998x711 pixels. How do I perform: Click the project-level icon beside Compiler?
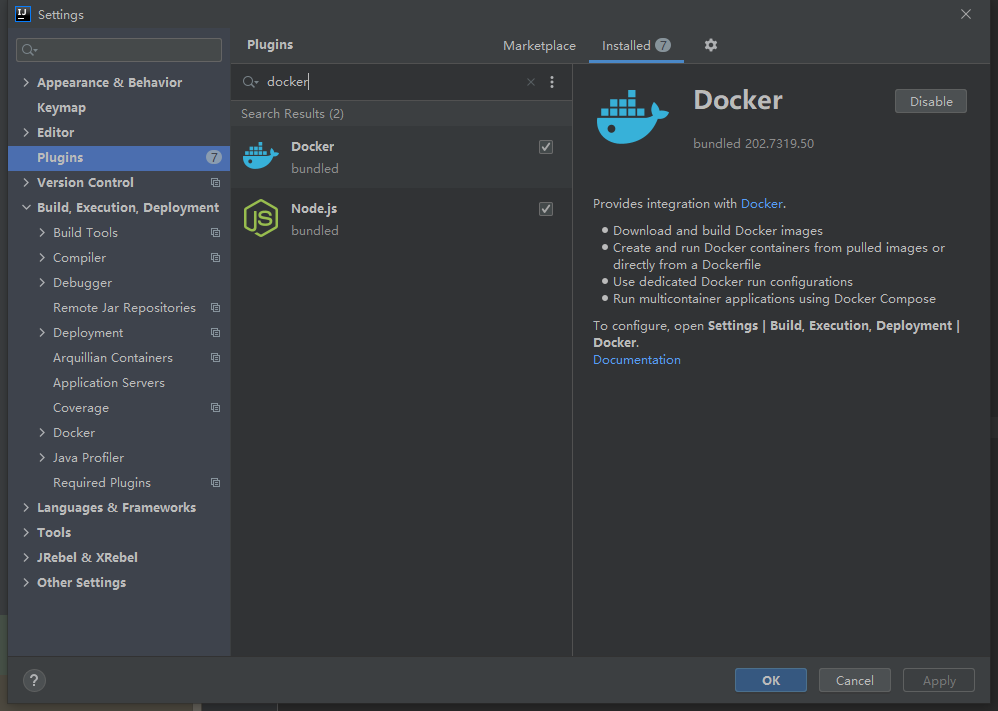point(215,258)
